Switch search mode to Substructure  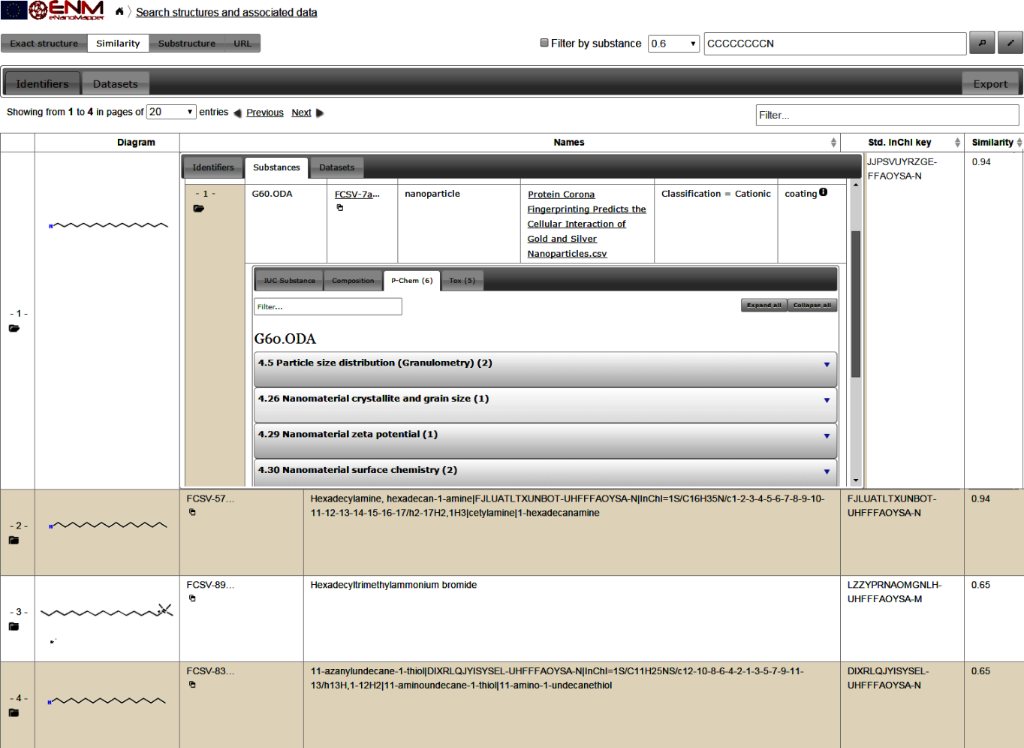point(187,43)
